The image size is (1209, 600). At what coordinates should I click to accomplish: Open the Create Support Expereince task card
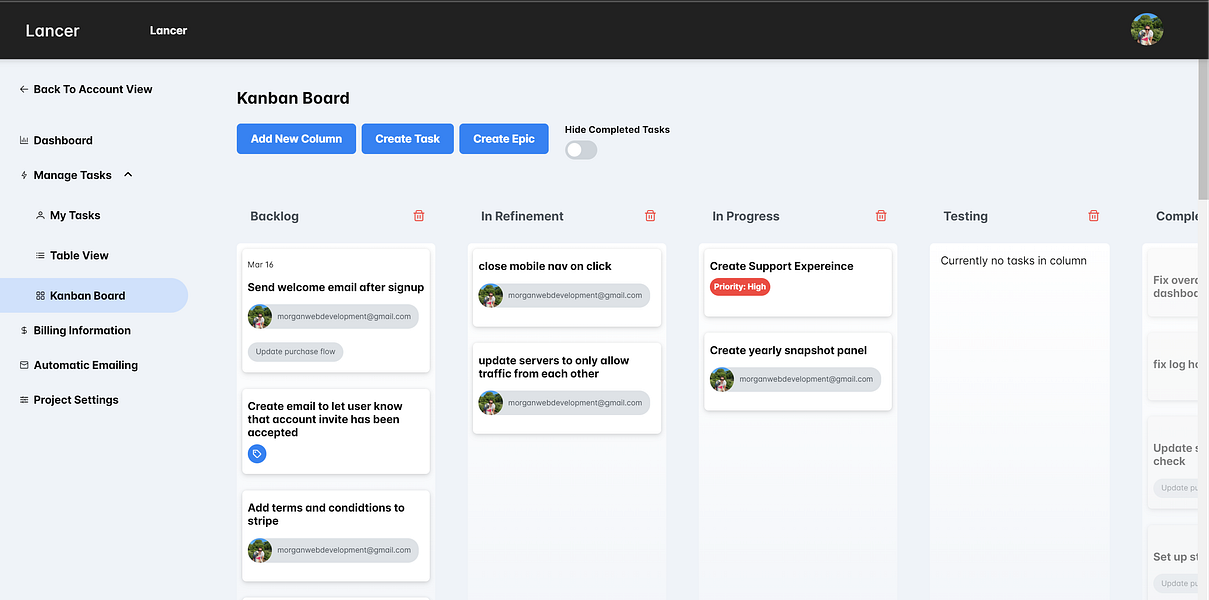(797, 283)
